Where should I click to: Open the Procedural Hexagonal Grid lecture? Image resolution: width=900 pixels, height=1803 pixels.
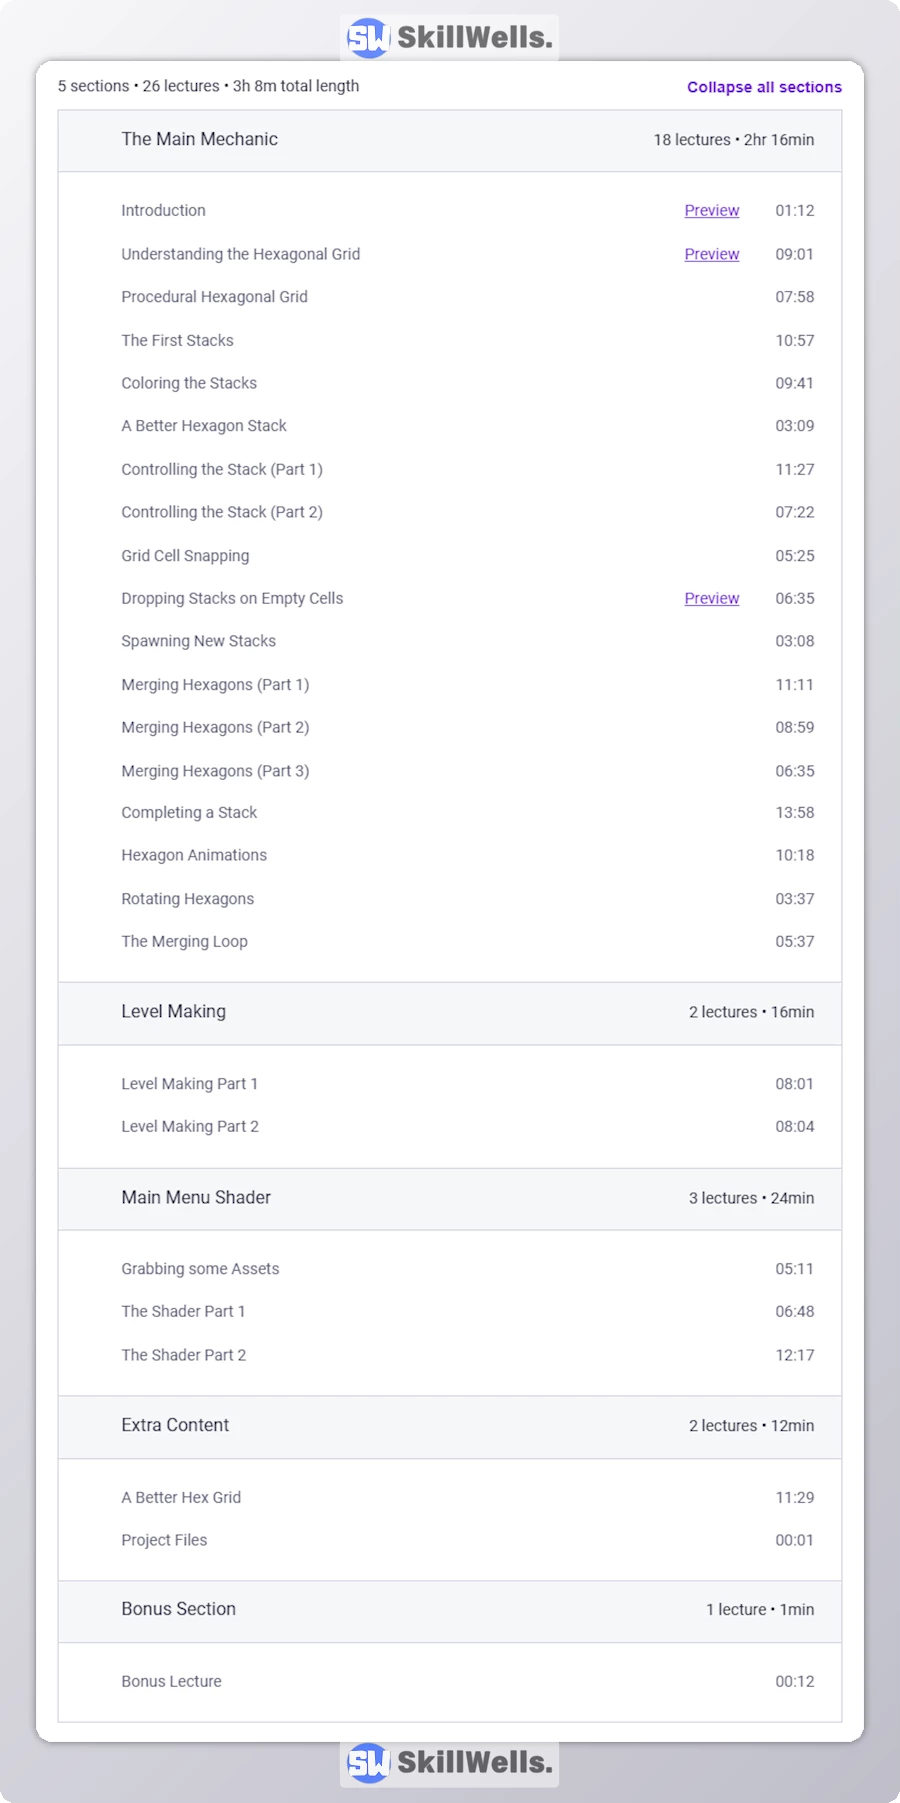[215, 297]
